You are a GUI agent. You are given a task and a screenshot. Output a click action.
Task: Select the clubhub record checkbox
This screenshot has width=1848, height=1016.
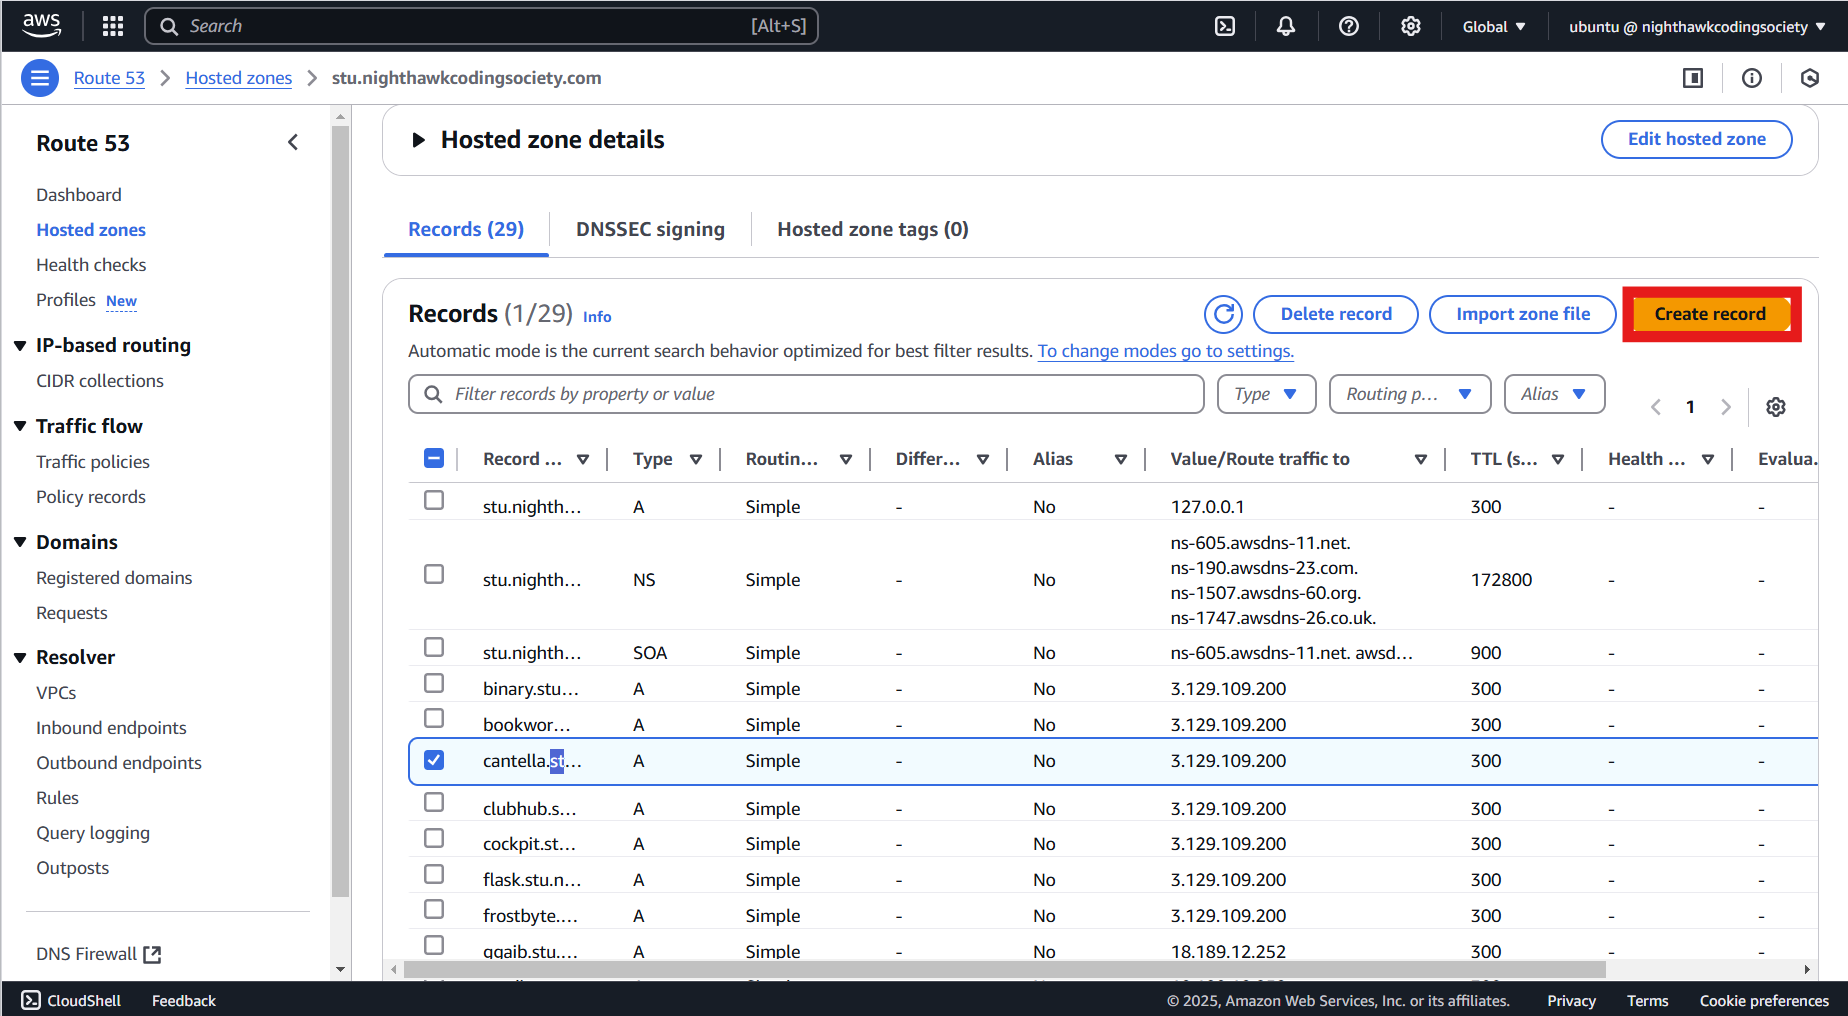tap(434, 802)
